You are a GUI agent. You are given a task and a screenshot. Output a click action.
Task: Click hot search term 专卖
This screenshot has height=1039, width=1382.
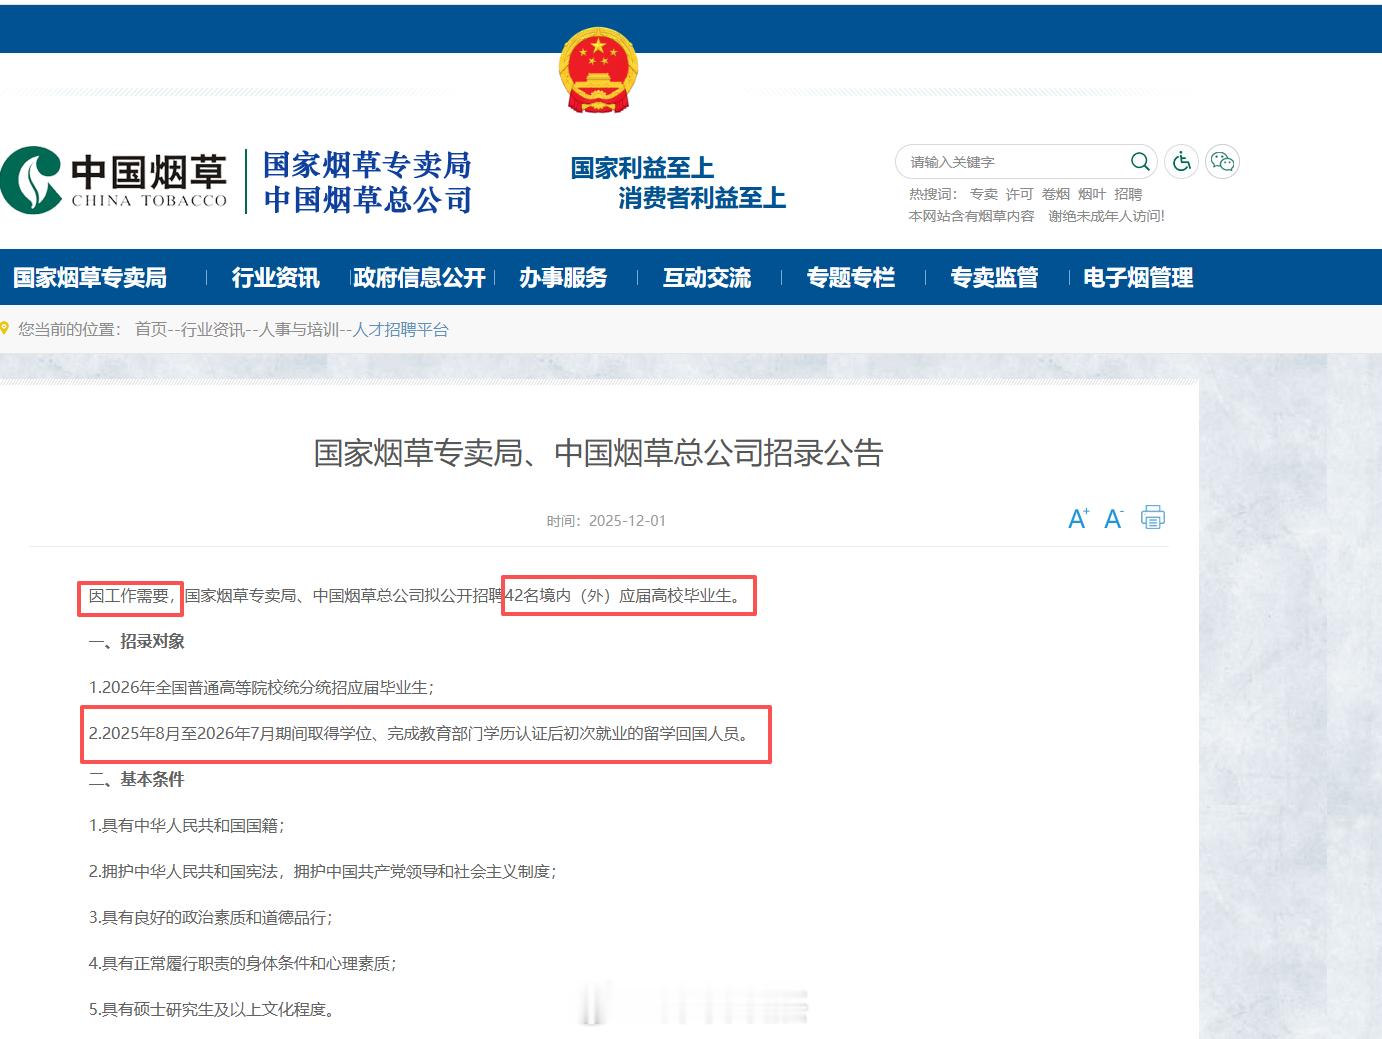coord(984,194)
